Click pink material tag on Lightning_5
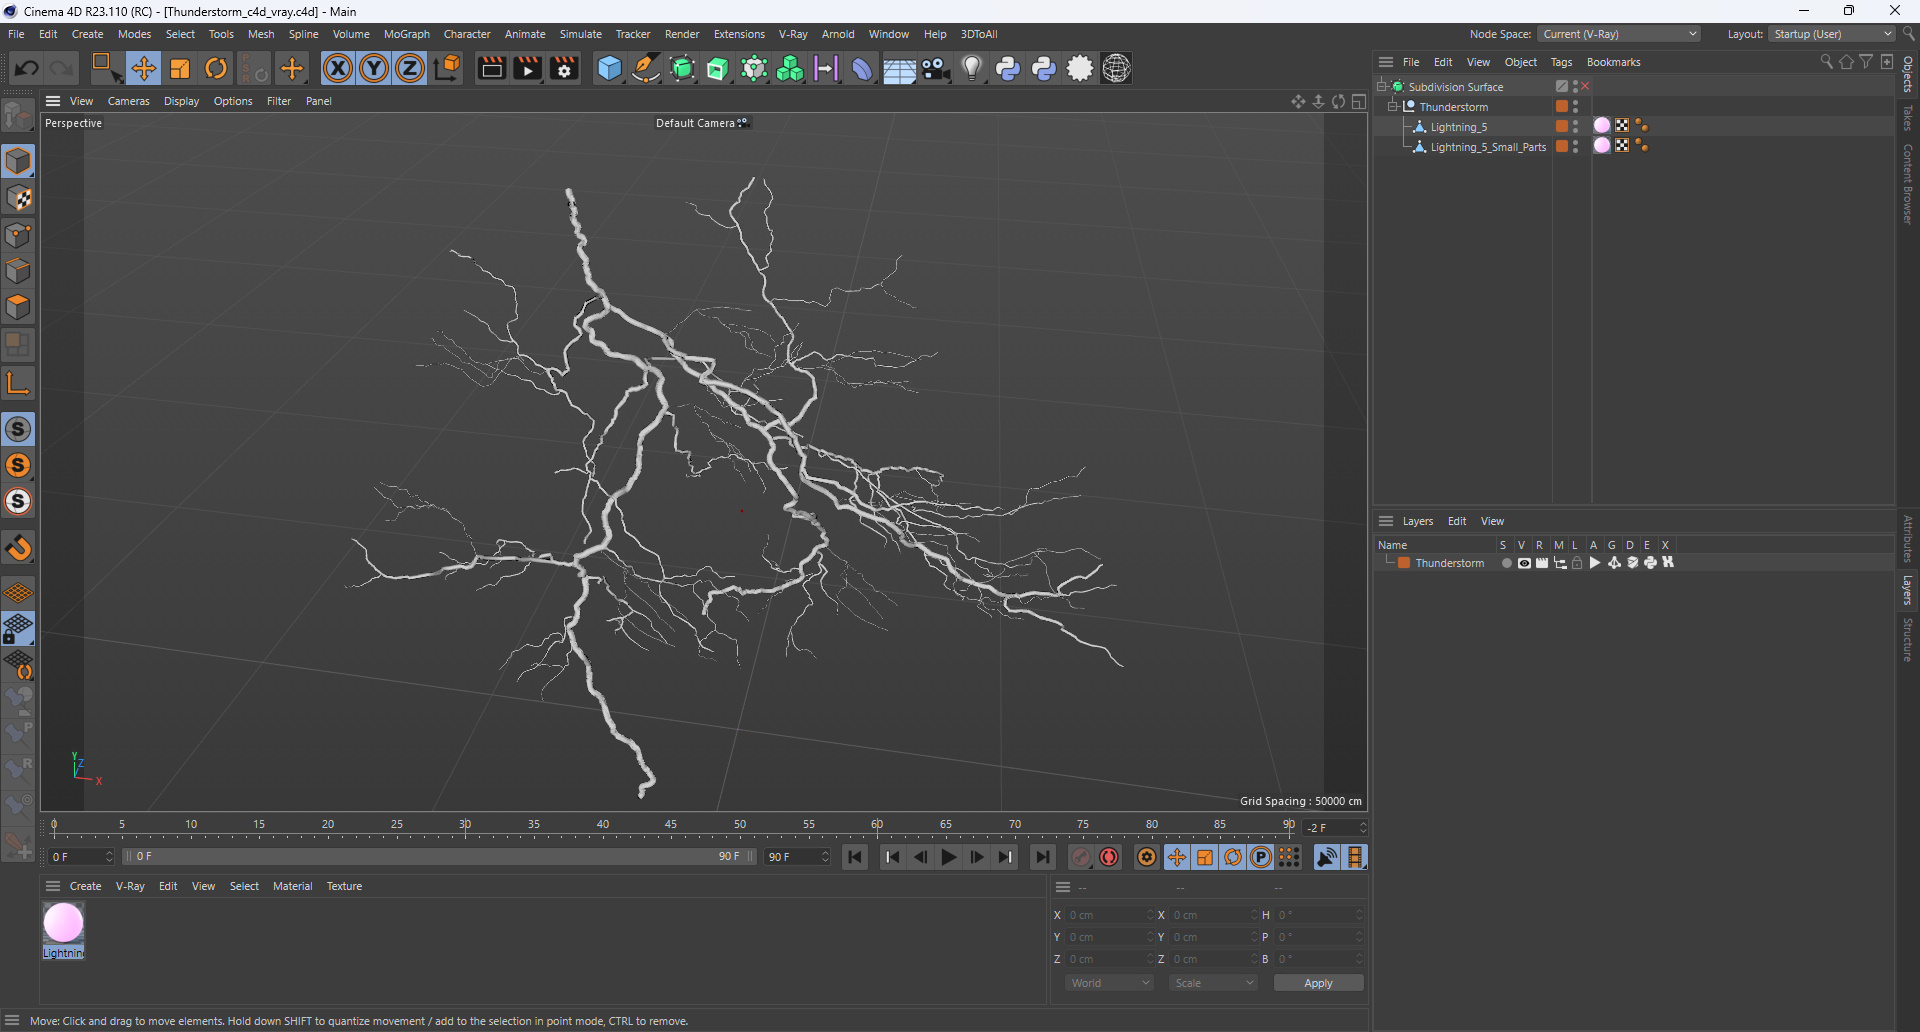Image resolution: width=1920 pixels, height=1032 pixels. [x=1602, y=126]
